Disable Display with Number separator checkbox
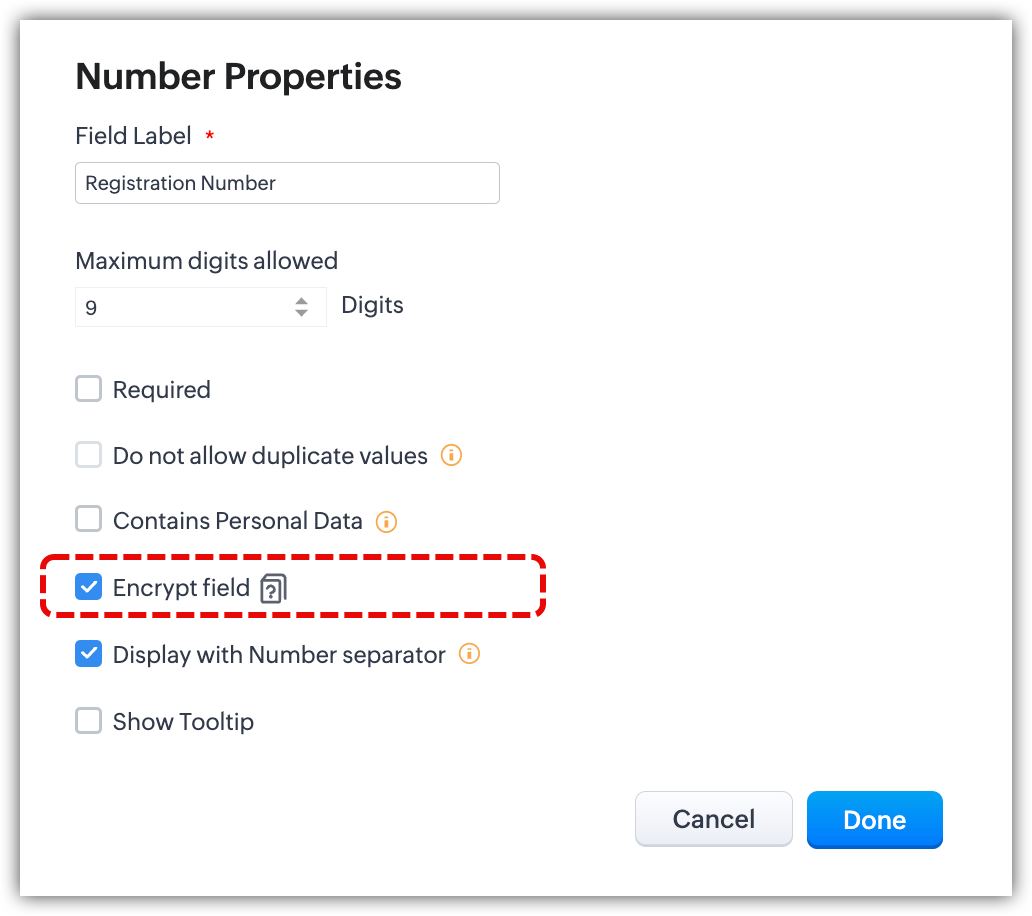This screenshot has width=1032, height=916. [89, 655]
